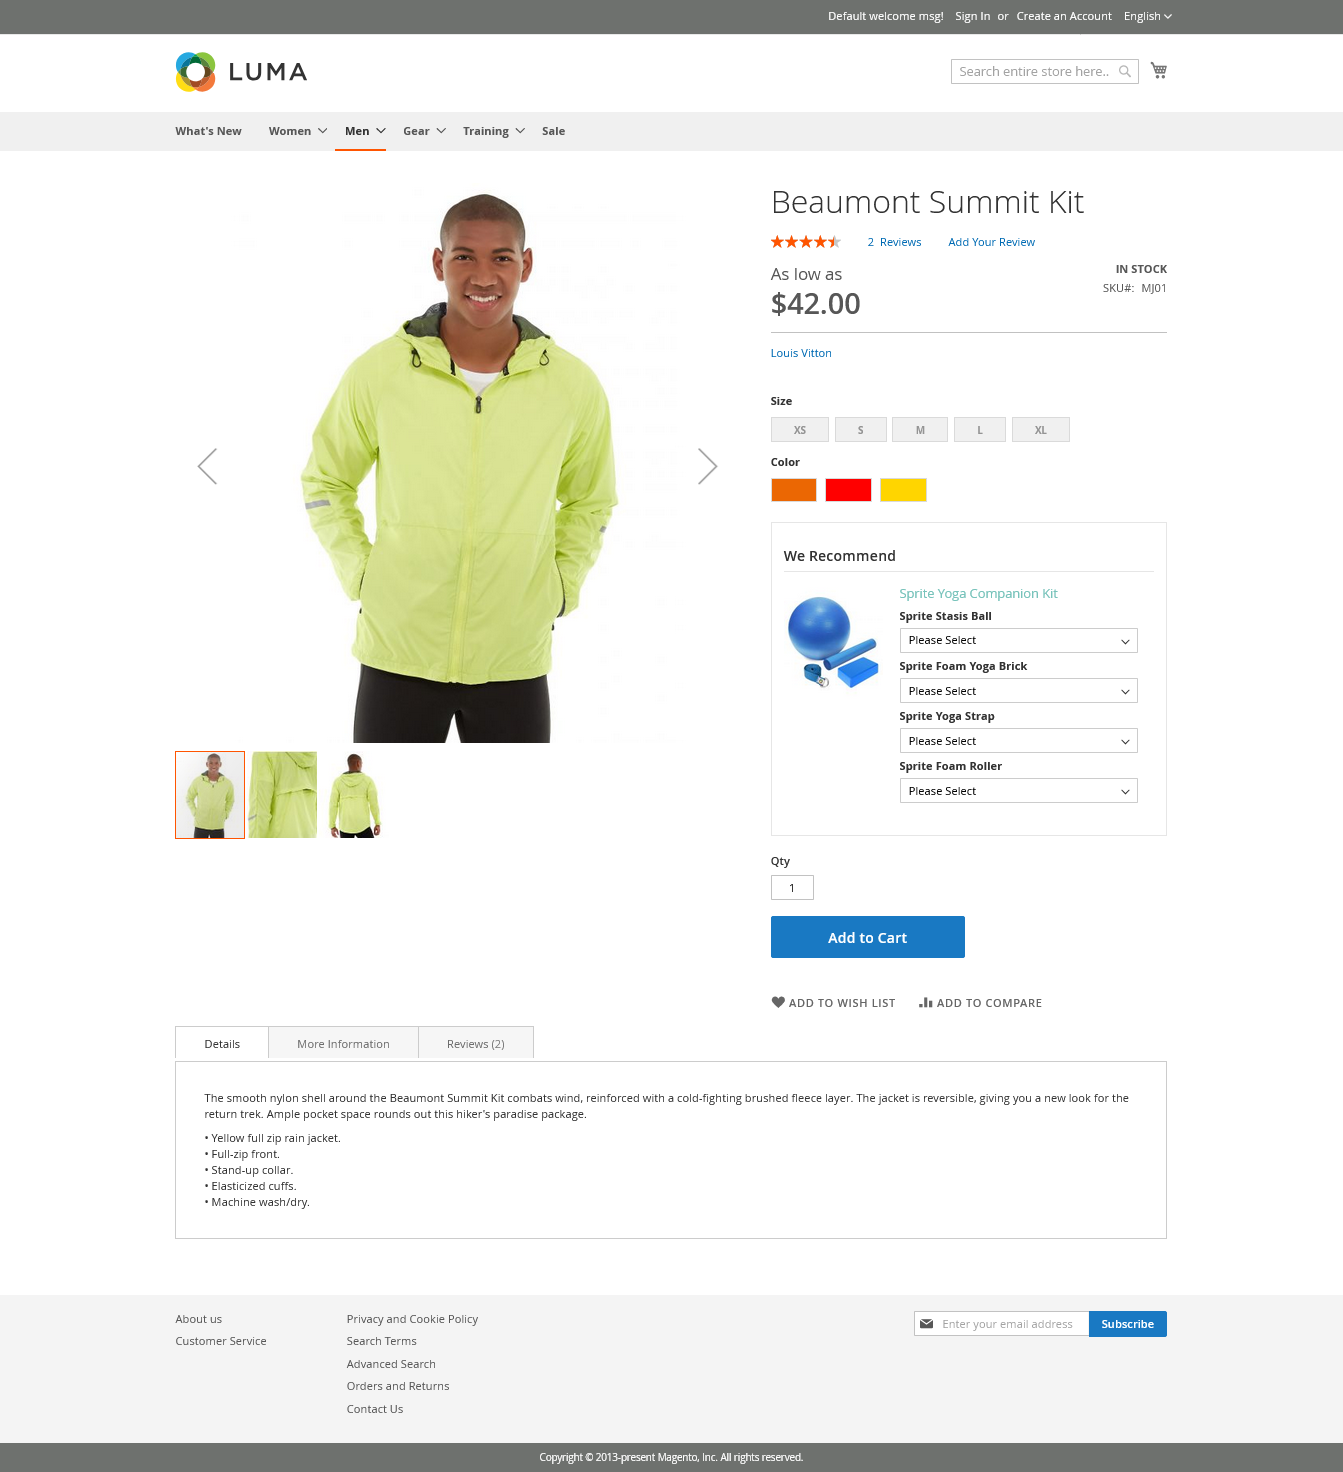Switch to the More Information tab
This screenshot has width=1343, height=1472.
tap(343, 1043)
